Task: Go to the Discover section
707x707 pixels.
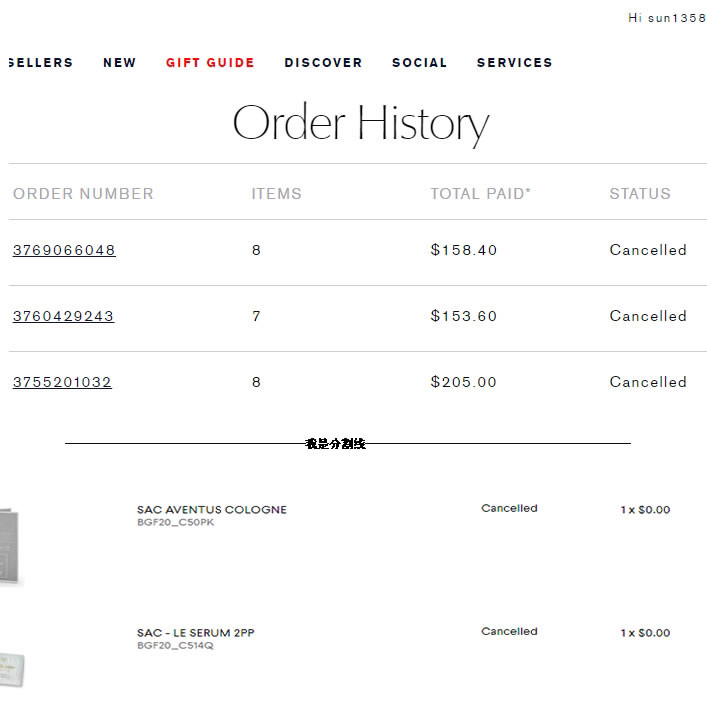Action: point(323,62)
